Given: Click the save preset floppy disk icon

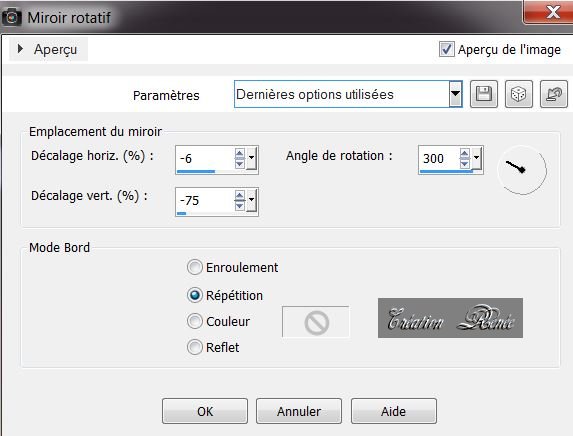Looking at the screenshot, I should coord(484,94).
